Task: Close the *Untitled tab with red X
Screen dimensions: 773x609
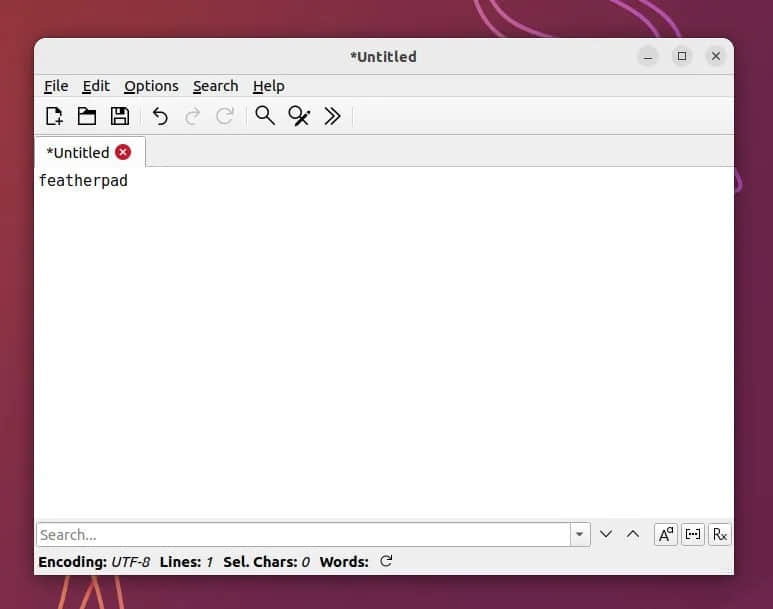Action: [123, 152]
